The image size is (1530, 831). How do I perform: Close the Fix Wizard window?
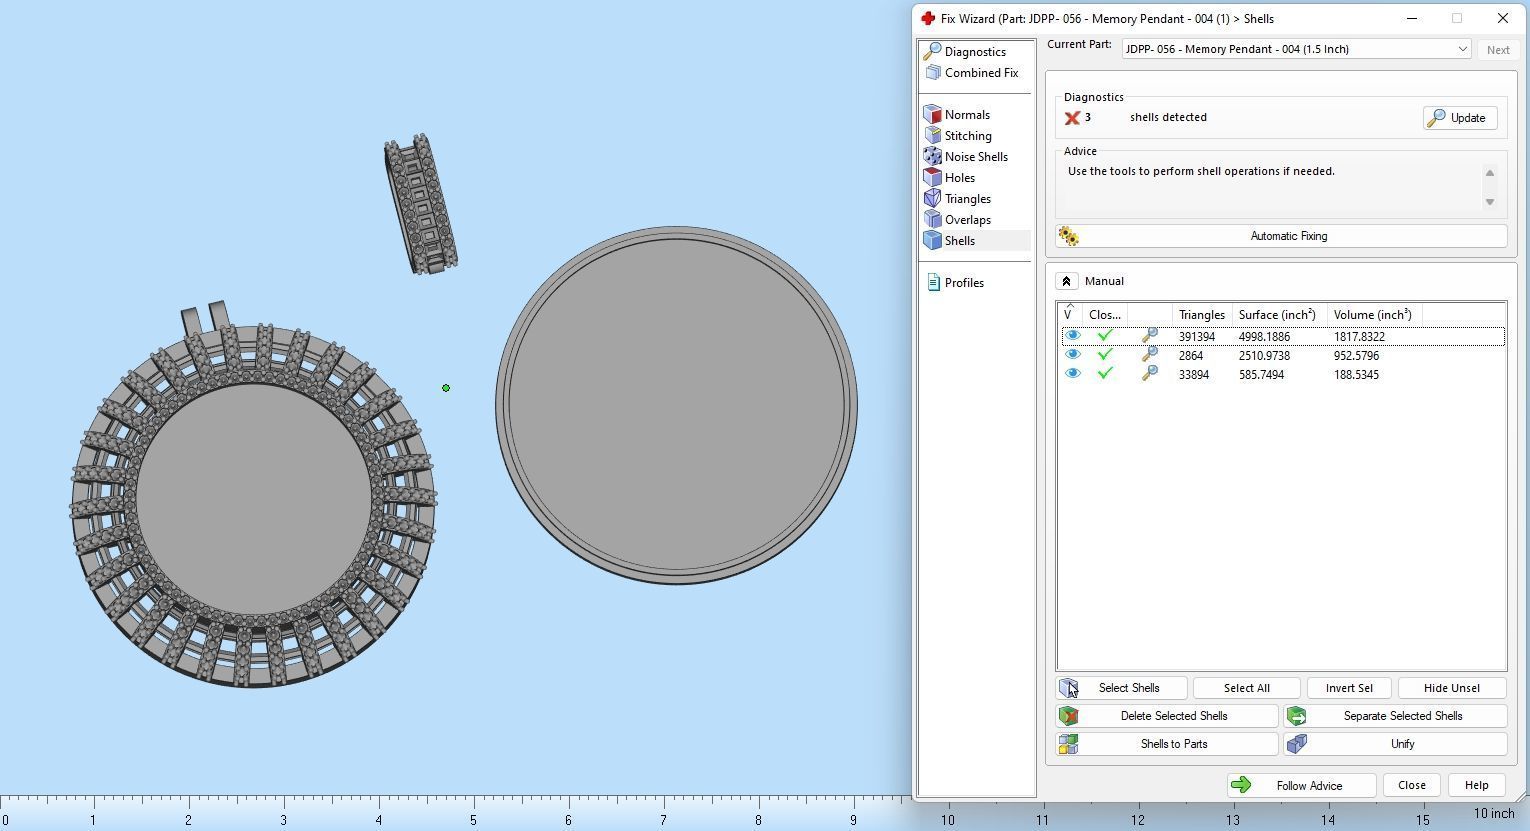click(1503, 18)
